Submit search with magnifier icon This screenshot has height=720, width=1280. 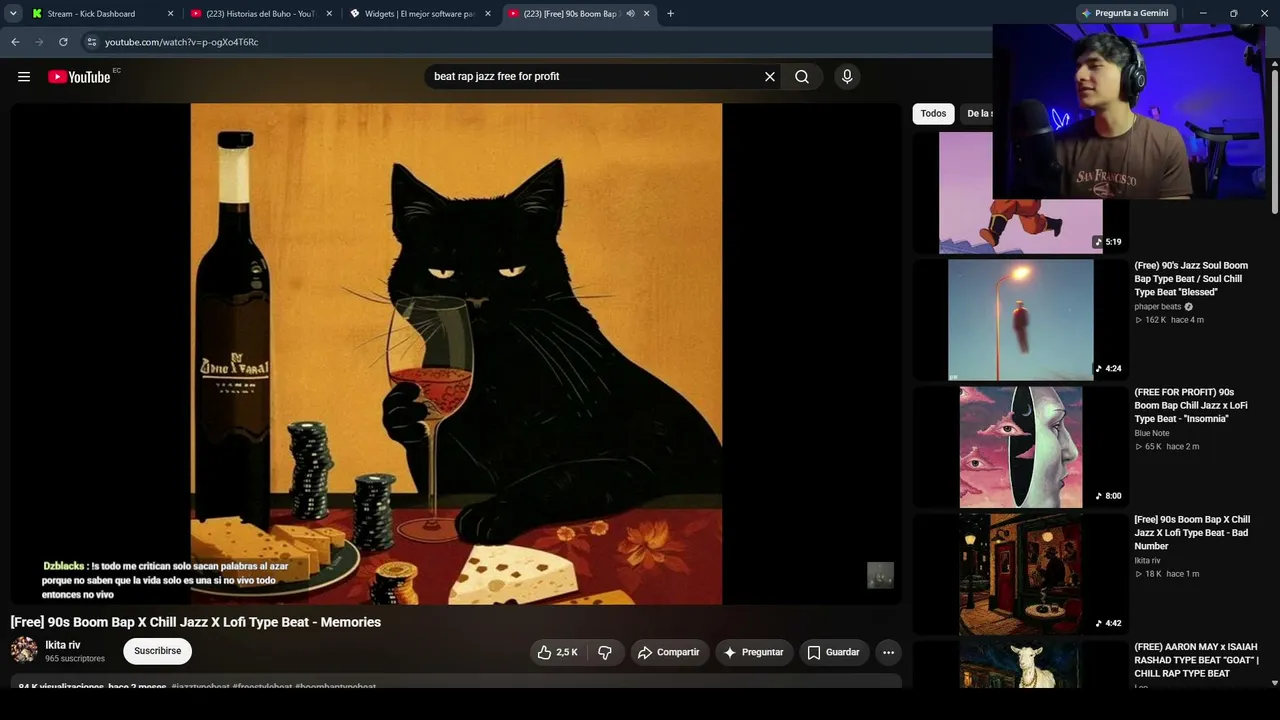(802, 77)
